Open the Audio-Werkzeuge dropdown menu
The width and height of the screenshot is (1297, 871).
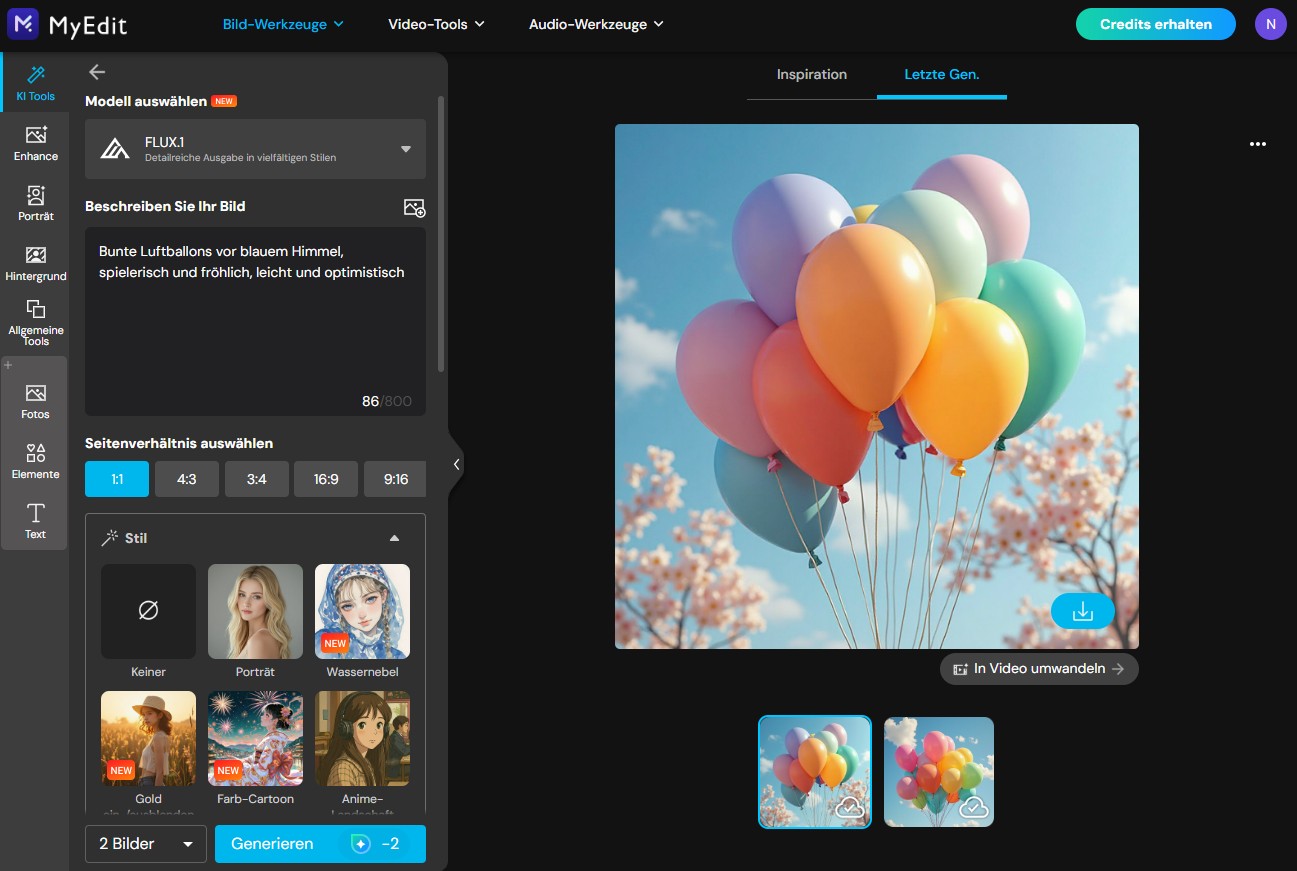click(596, 24)
